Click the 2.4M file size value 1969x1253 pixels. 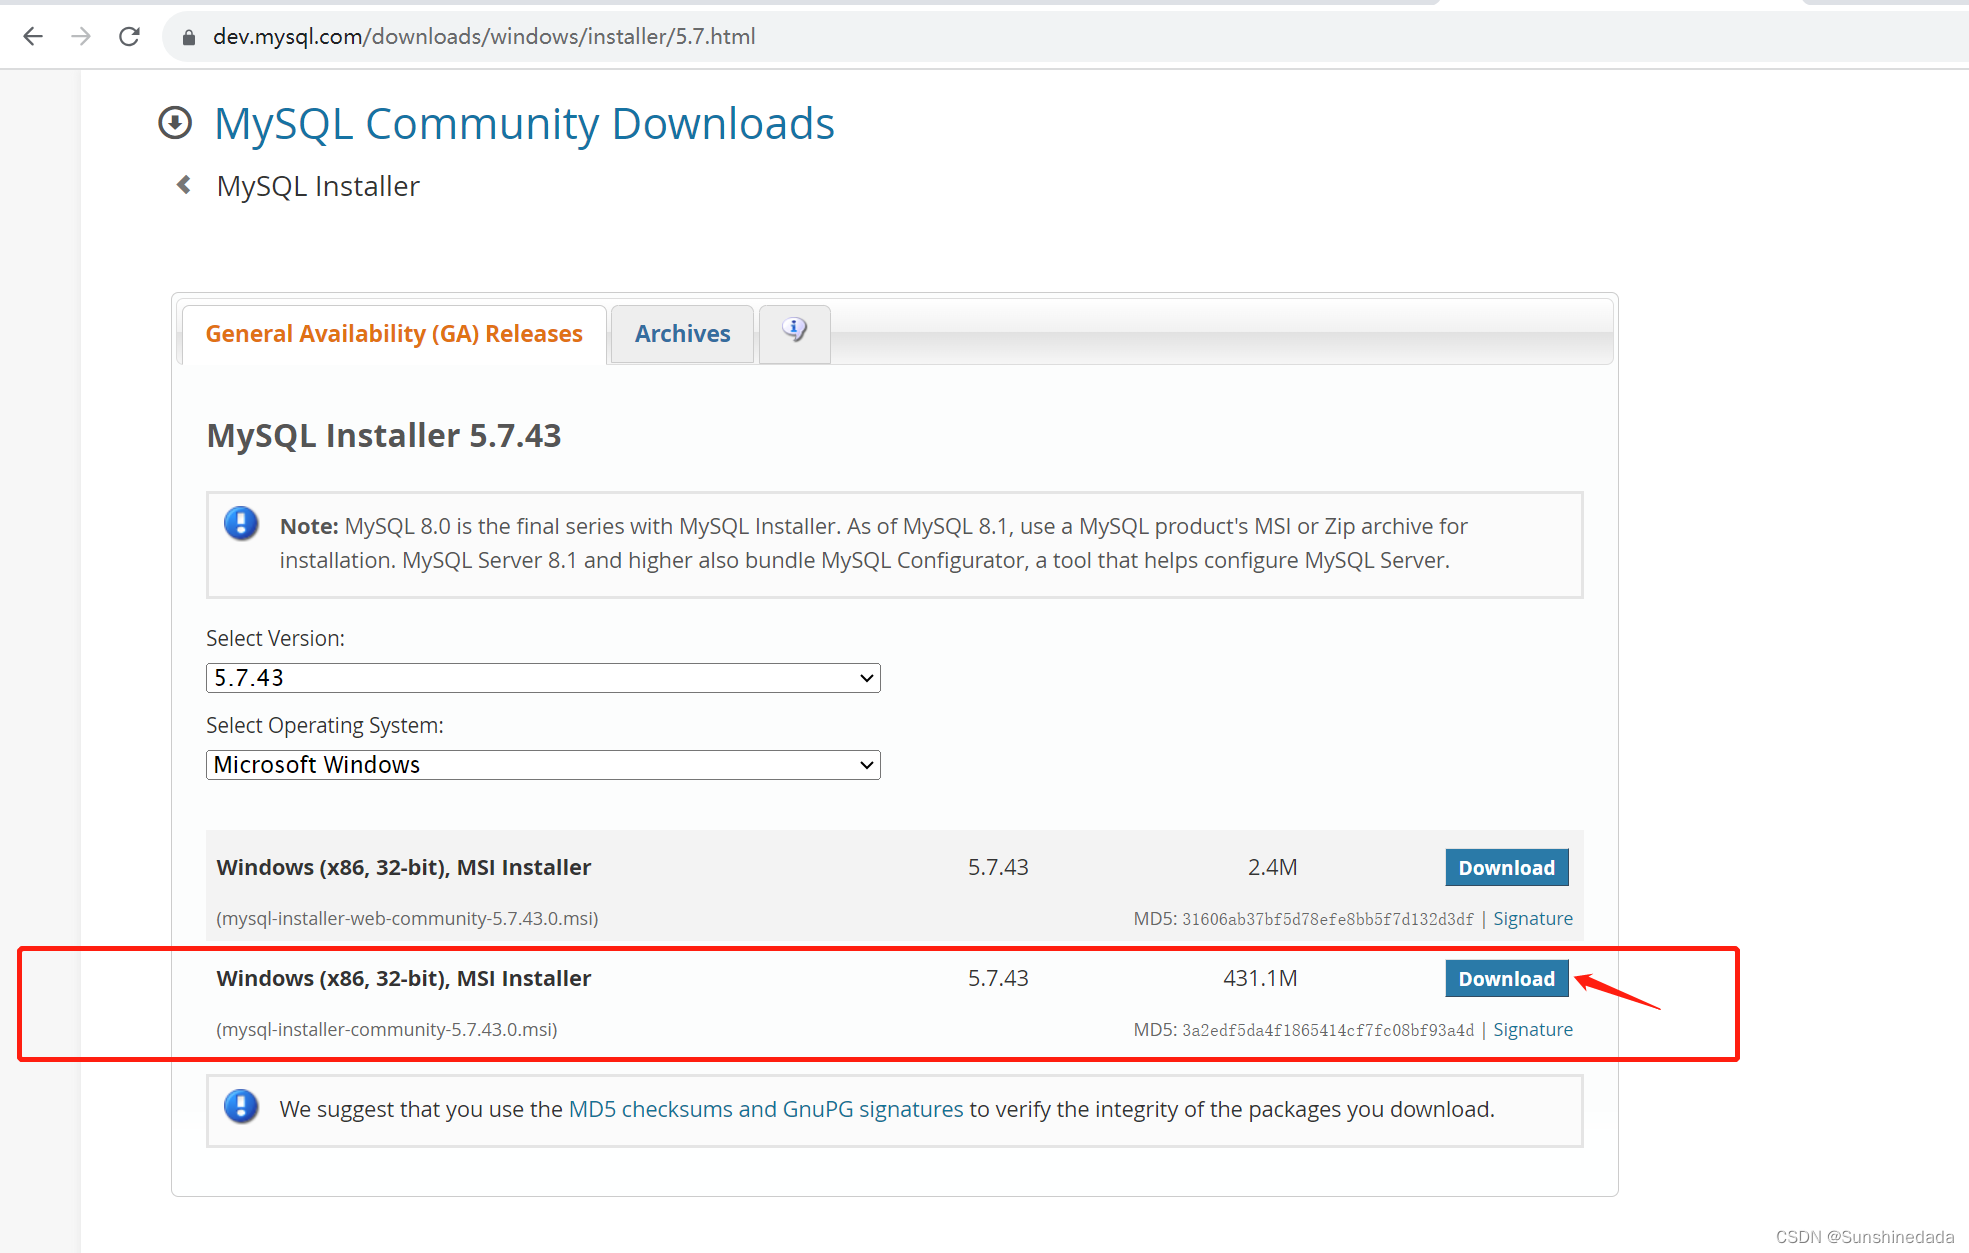click(x=1272, y=867)
